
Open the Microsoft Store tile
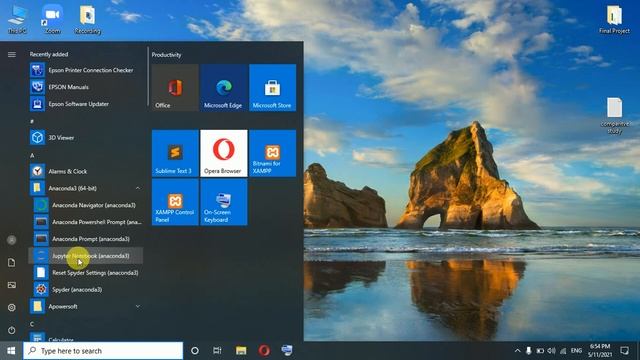pyautogui.click(x=272, y=87)
